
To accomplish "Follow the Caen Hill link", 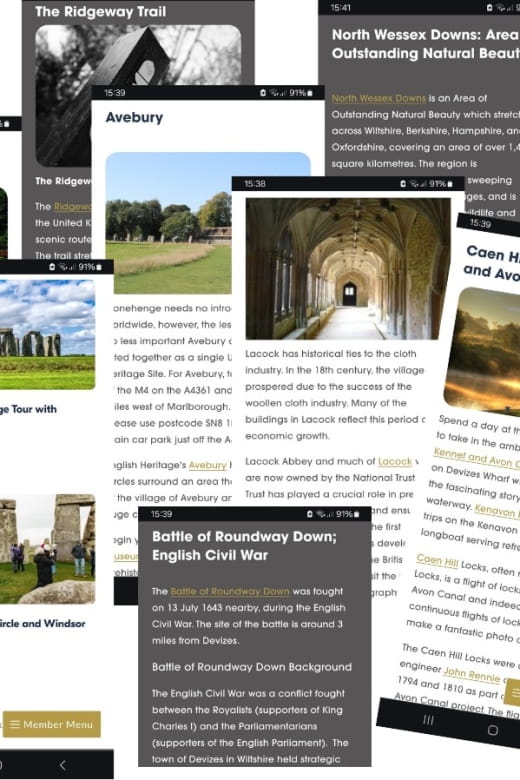I will (x=437, y=560).
